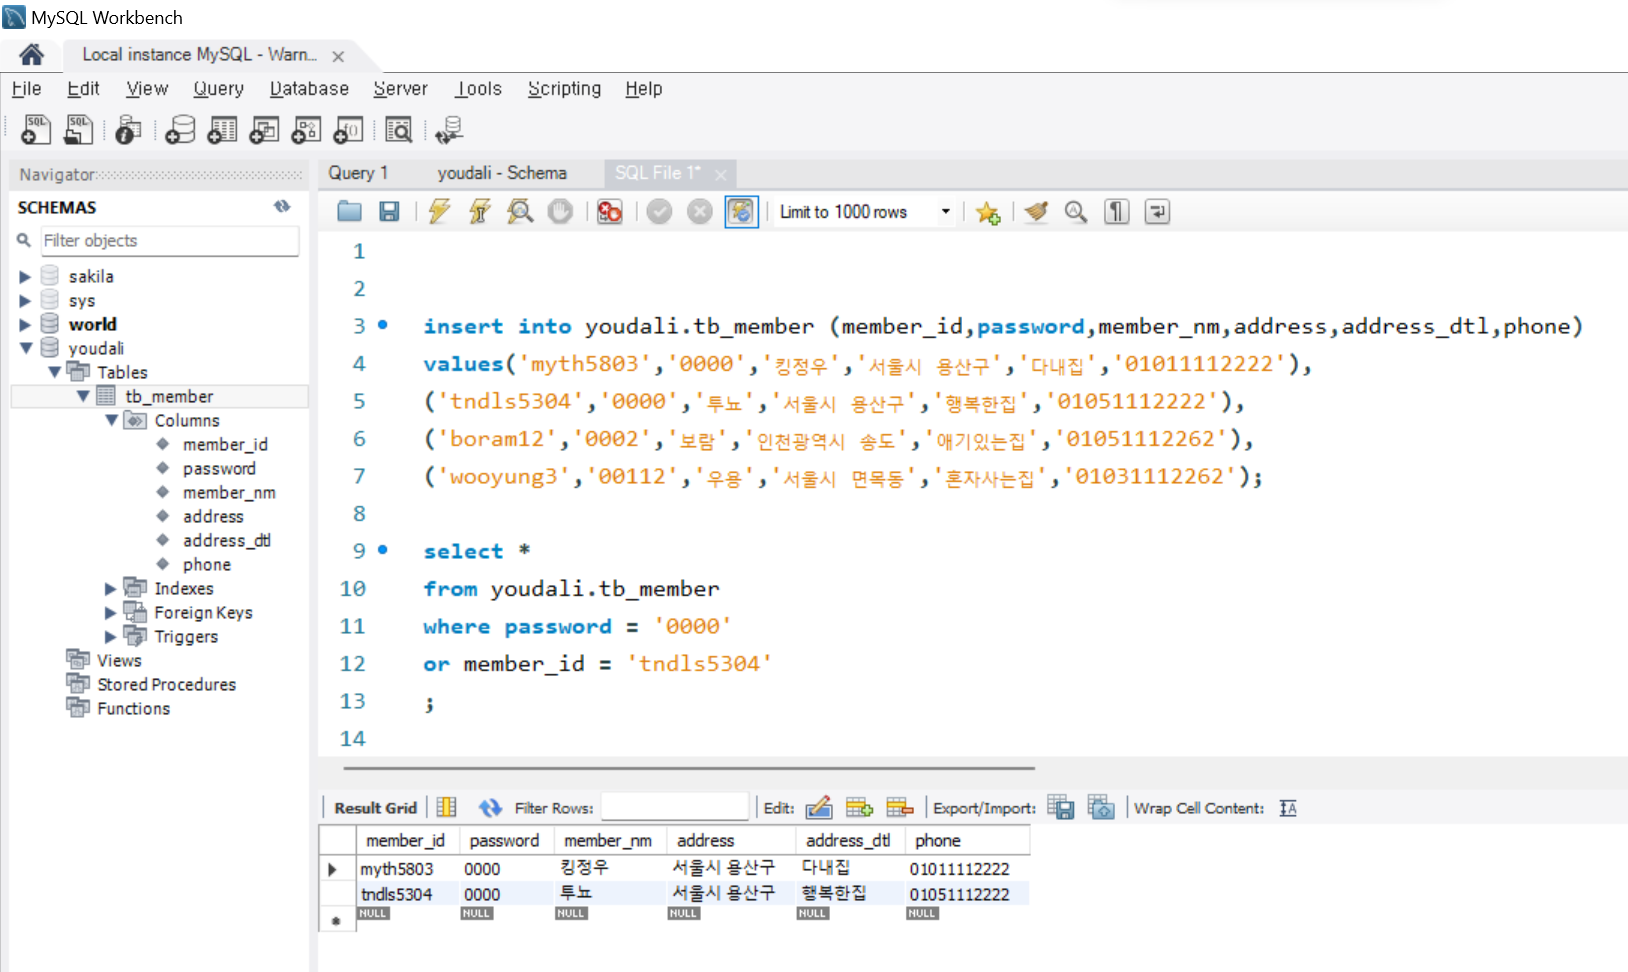Toggle result grid column wrap icon
The image size is (1628, 972).
(x=447, y=807)
